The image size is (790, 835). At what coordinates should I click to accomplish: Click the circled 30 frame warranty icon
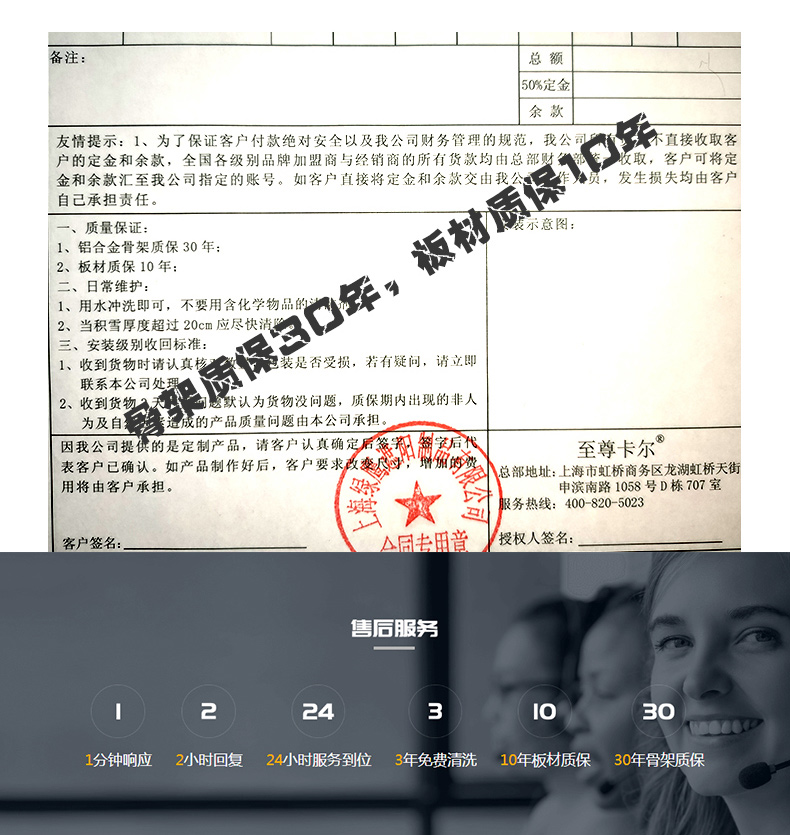tap(659, 711)
